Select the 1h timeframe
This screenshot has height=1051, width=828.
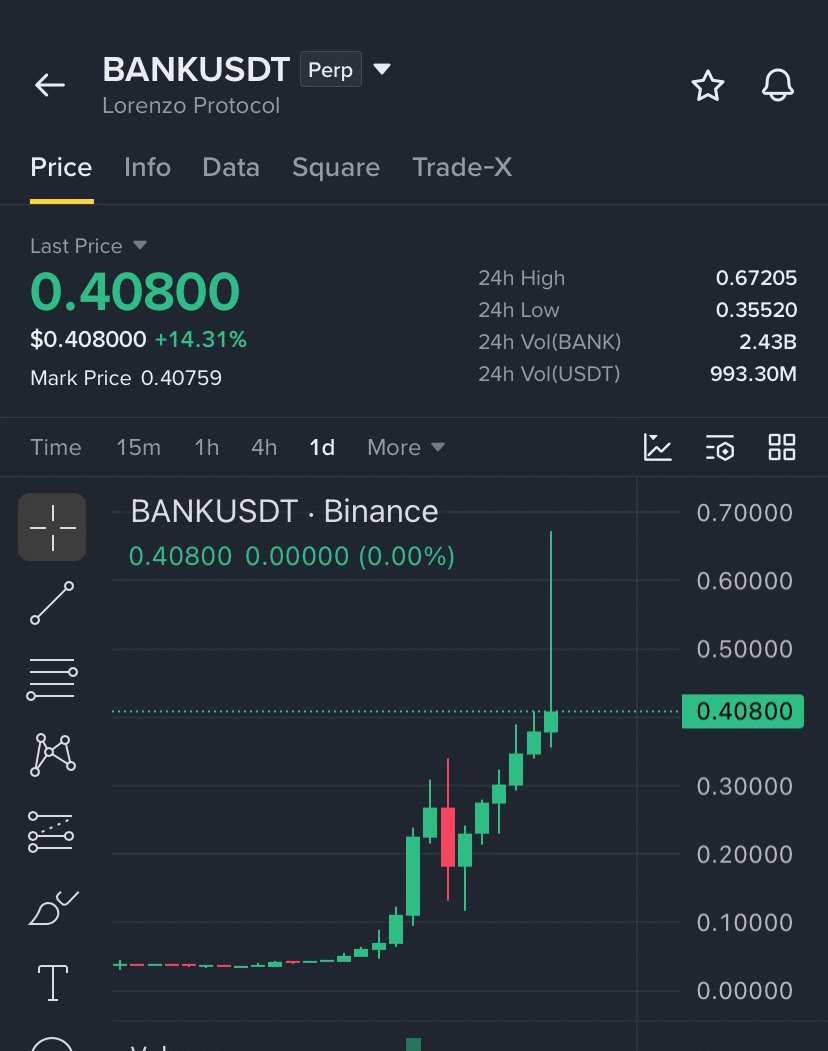click(x=206, y=447)
